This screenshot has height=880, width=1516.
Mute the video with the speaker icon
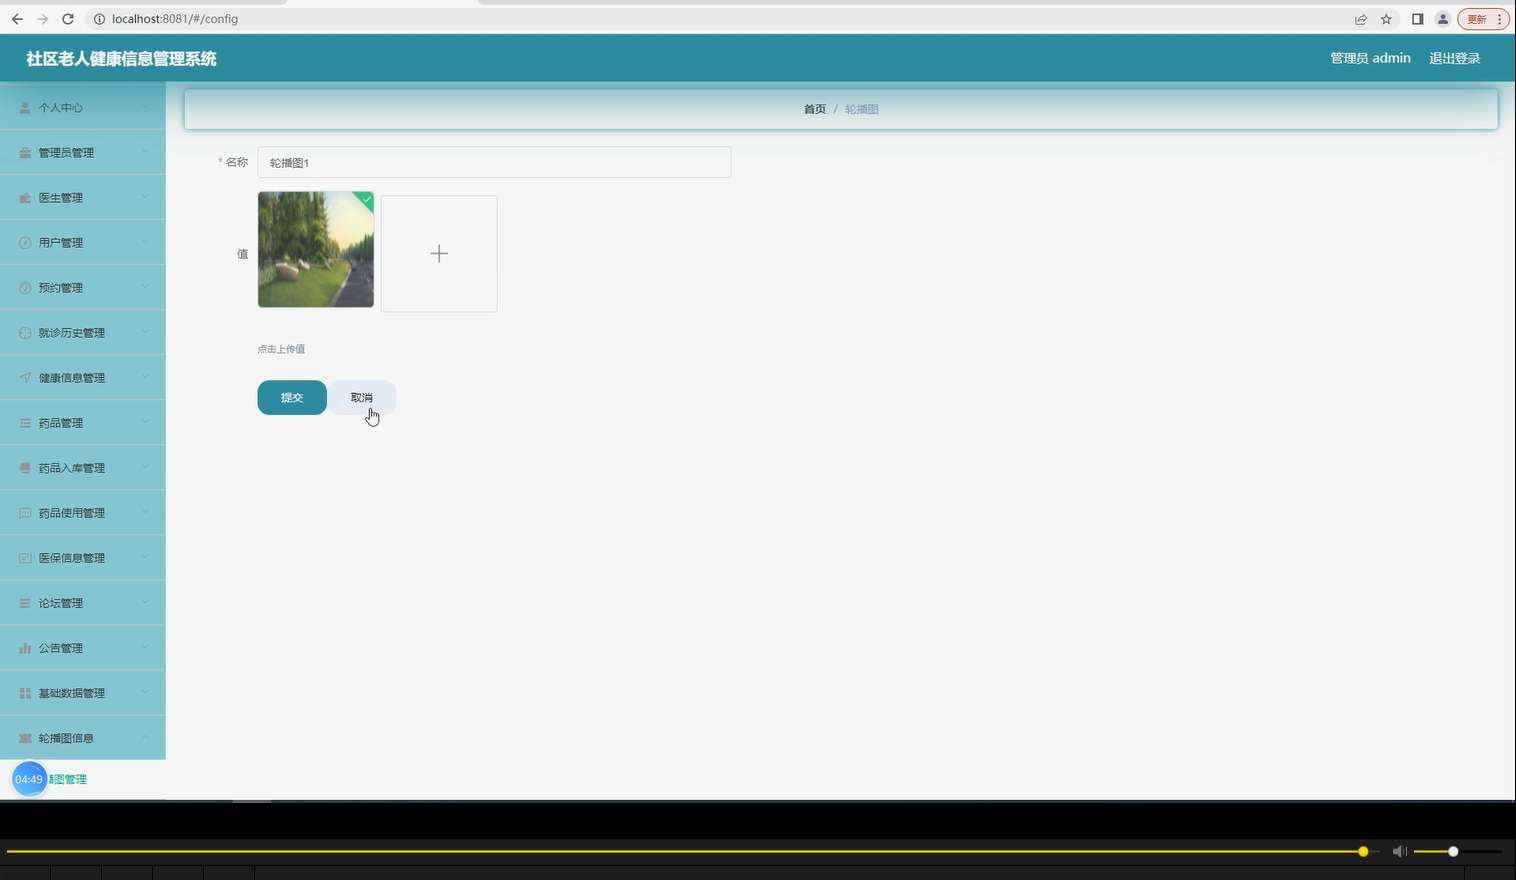coord(1400,851)
